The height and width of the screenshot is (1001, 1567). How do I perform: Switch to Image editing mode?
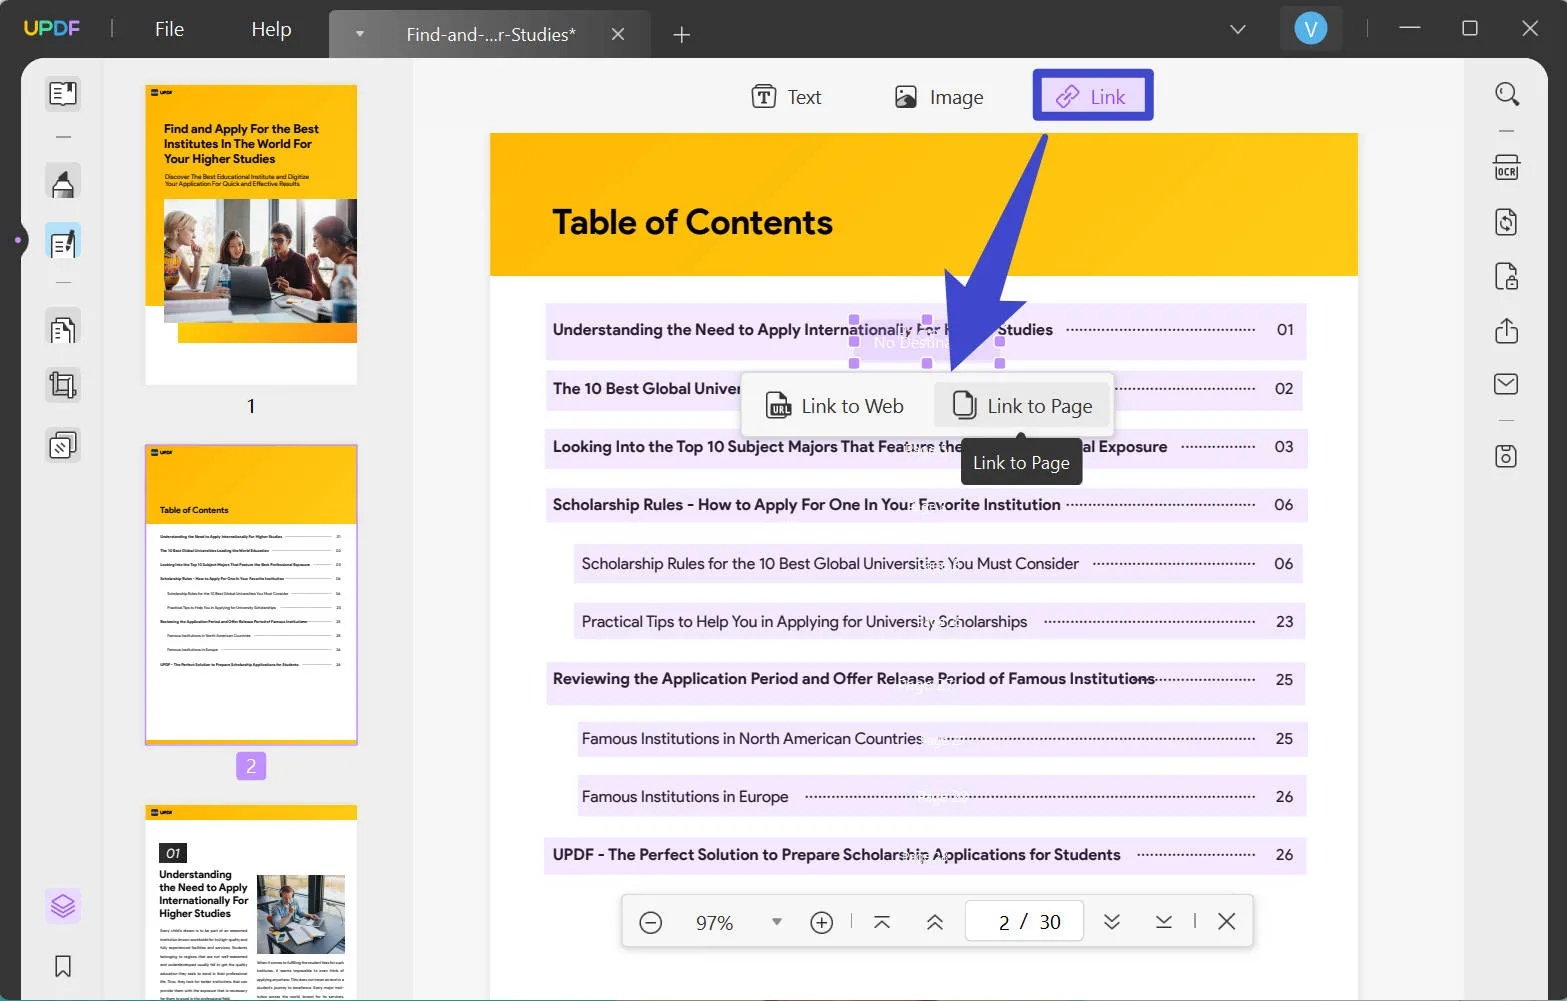tap(938, 97)
